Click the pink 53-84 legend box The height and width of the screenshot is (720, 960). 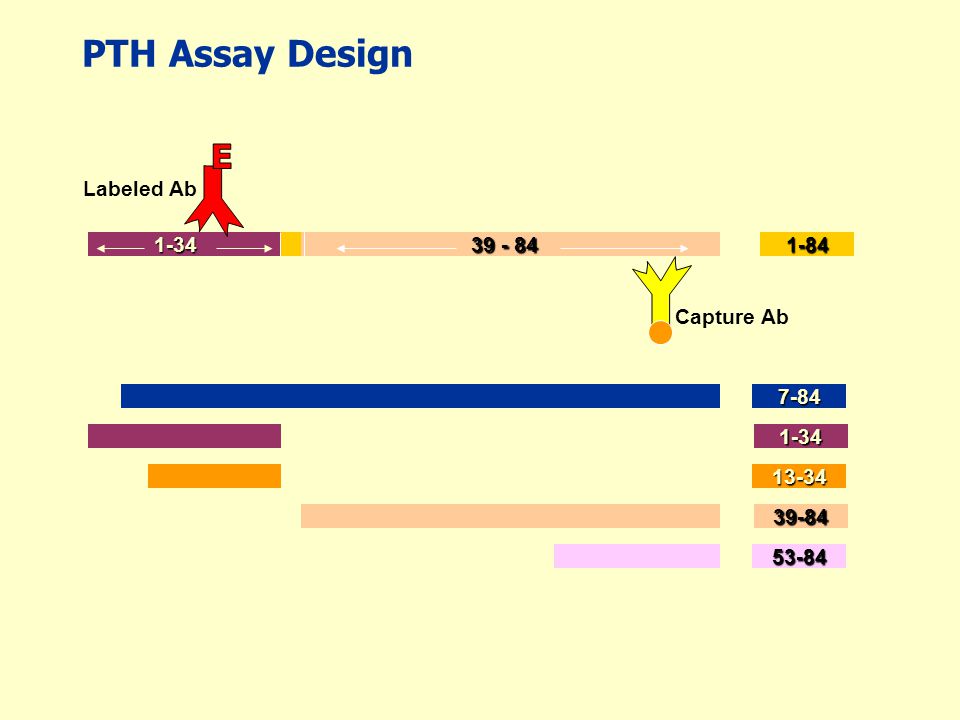point(798,556)
